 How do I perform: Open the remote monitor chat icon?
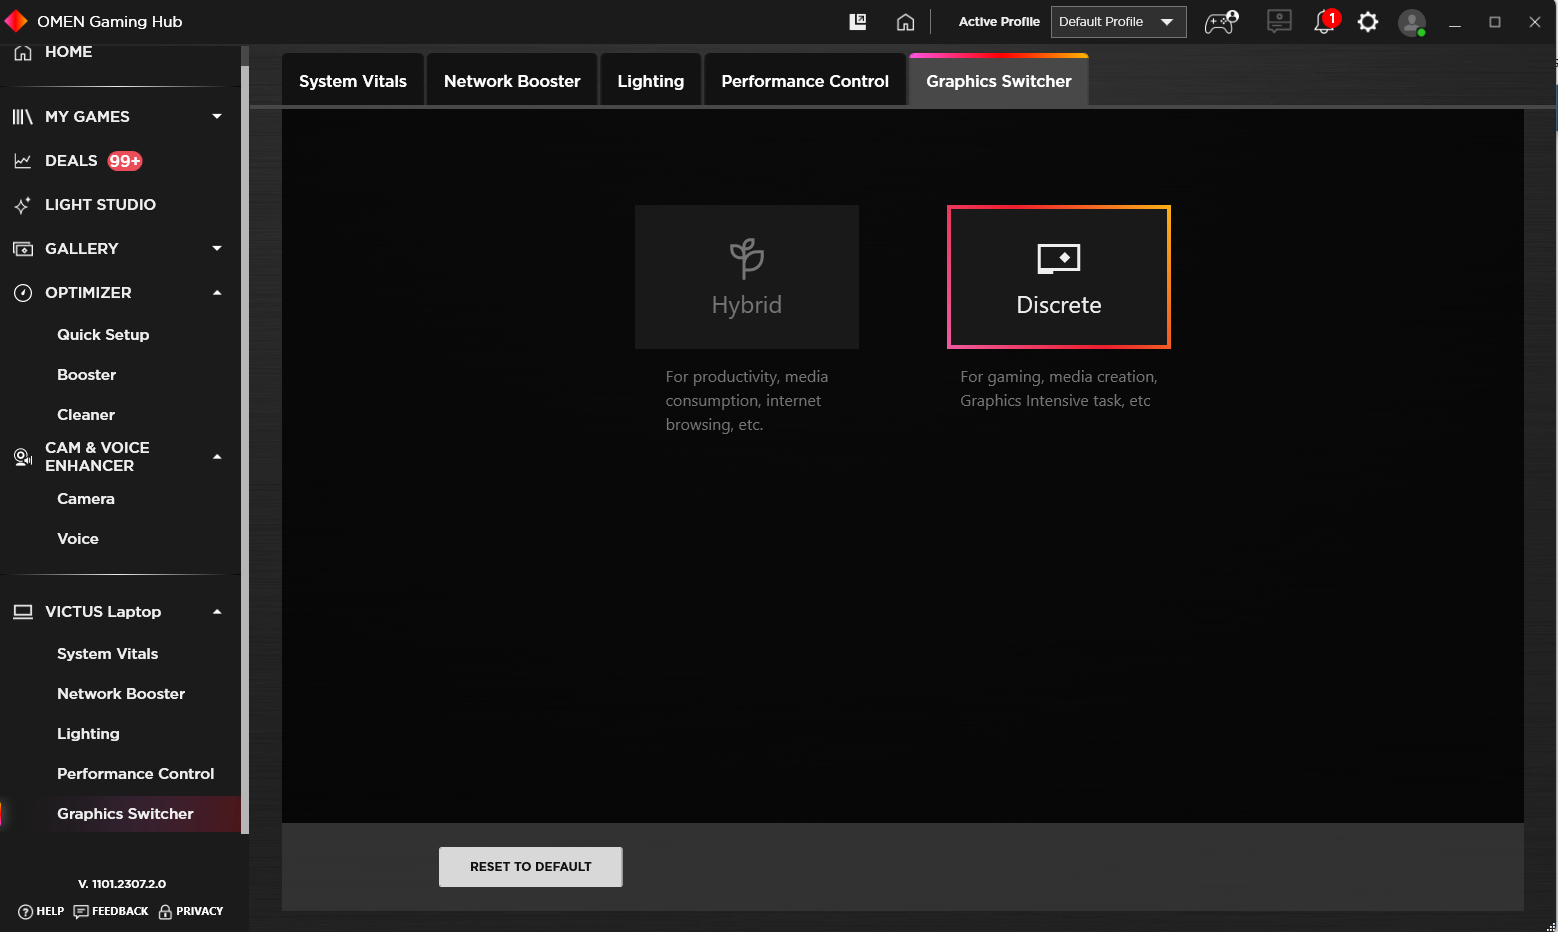coord(1279,22)
